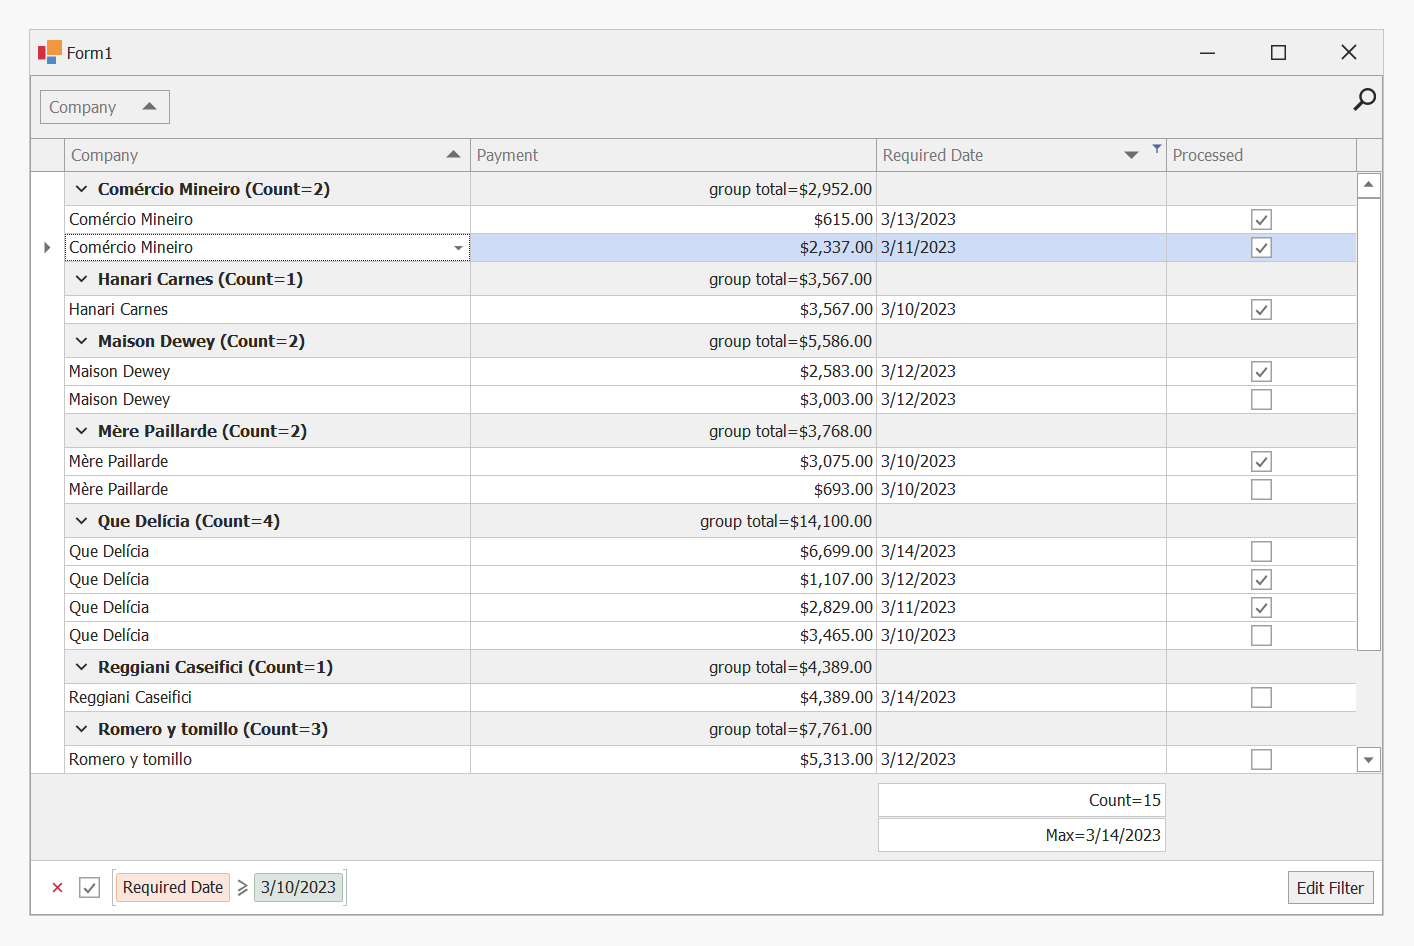Screen dimensions: 1414x946
Task: Select the Hanari Carnes company cell
Action: pos(267,309)
